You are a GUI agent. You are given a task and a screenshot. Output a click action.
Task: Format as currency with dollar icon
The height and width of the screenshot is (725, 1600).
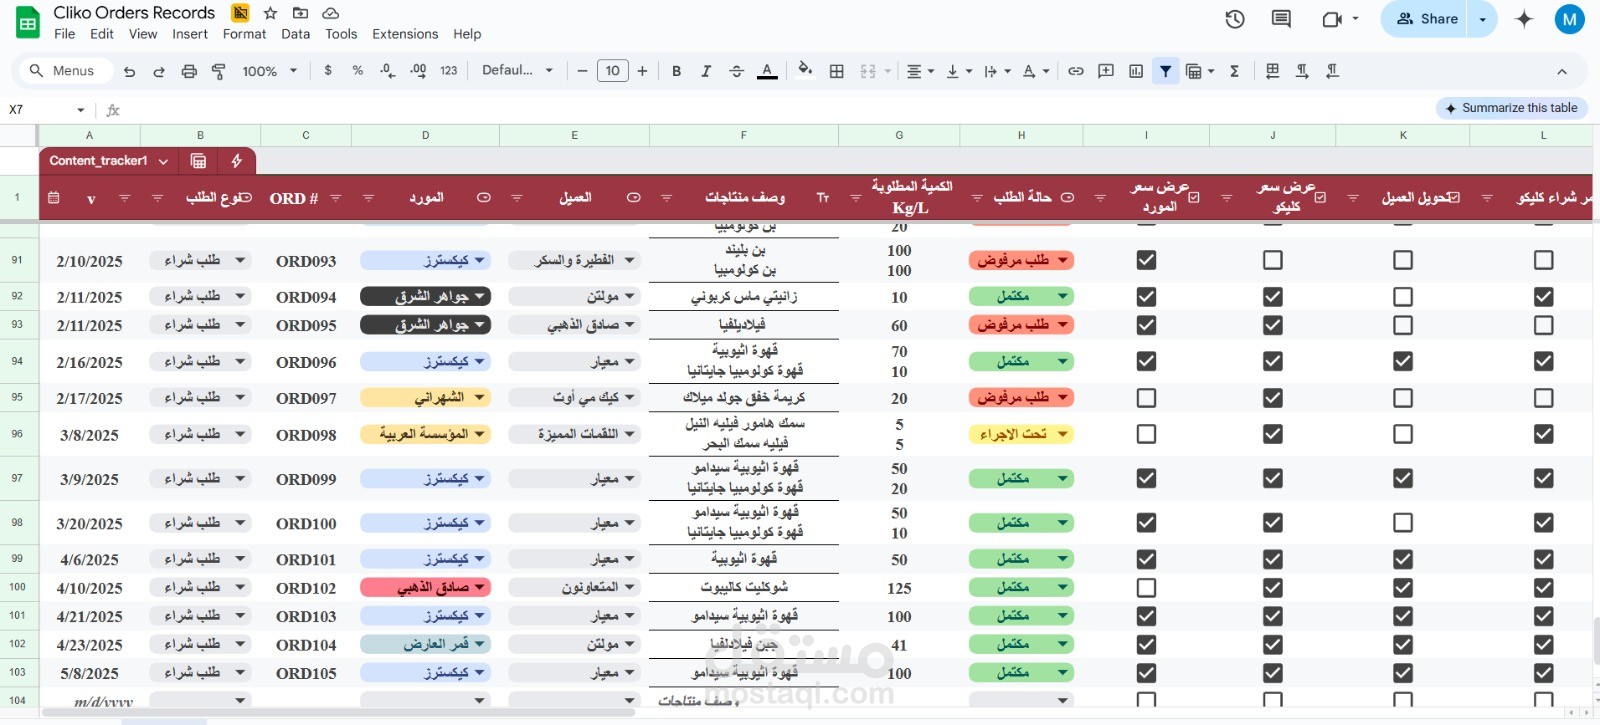pos(328,71)
